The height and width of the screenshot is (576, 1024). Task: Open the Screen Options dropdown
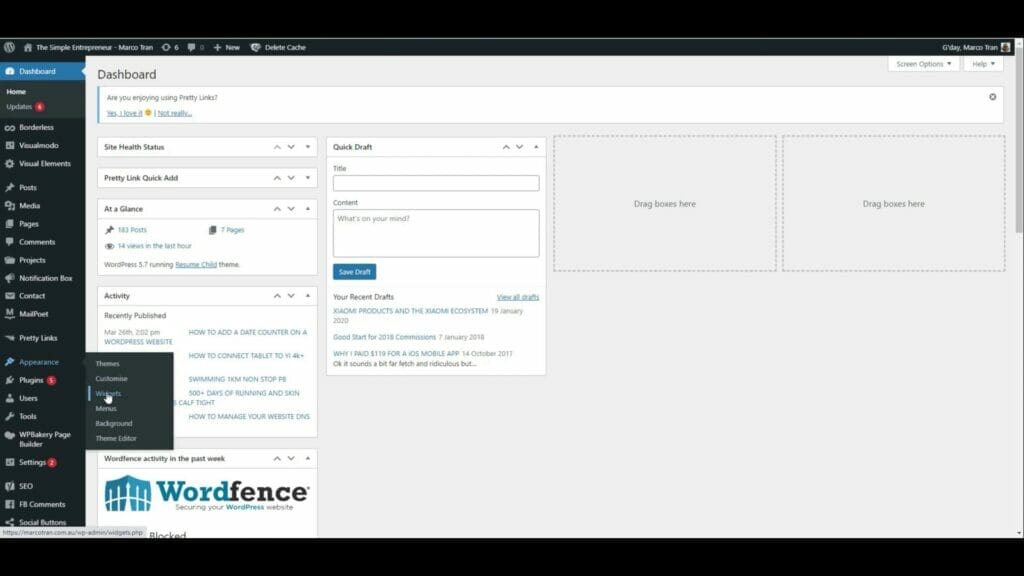[920, 63]
